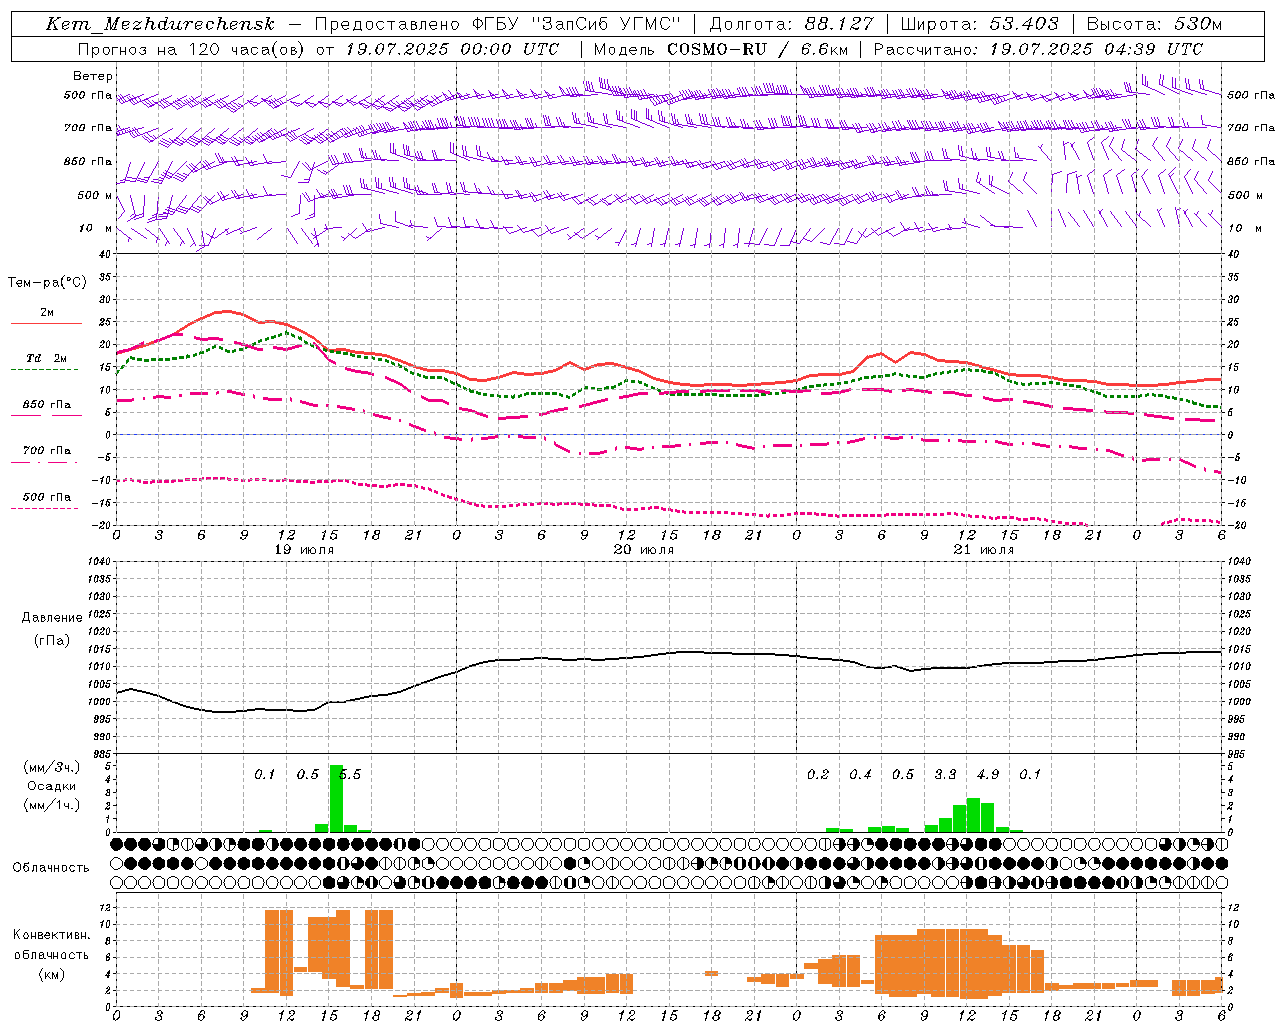Click the 0.2 precipitation total value

[x=818, y=774]
